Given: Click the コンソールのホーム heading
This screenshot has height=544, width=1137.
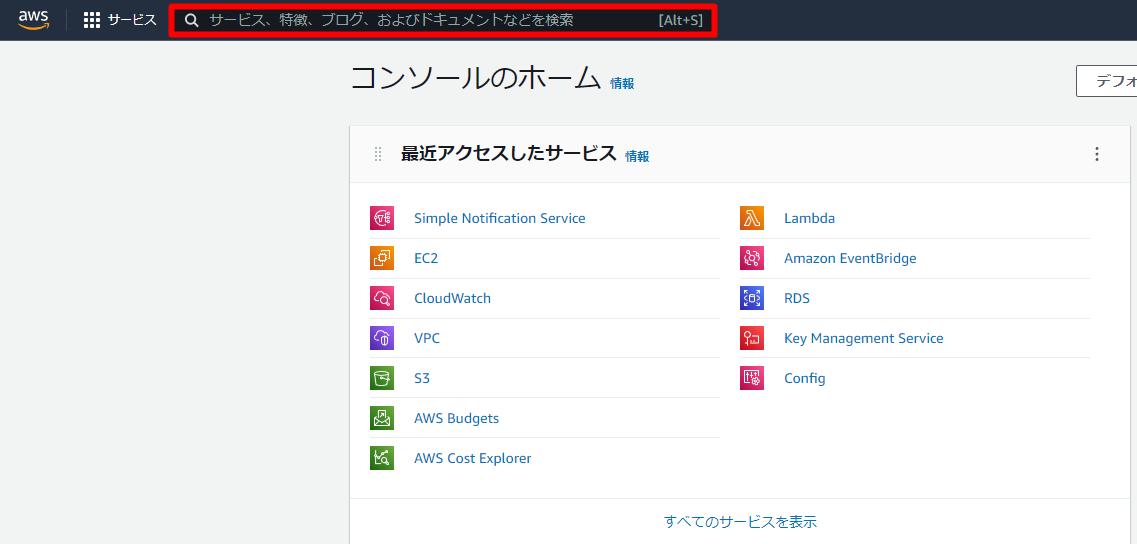Looking at the screenshot, I should 476,78.
